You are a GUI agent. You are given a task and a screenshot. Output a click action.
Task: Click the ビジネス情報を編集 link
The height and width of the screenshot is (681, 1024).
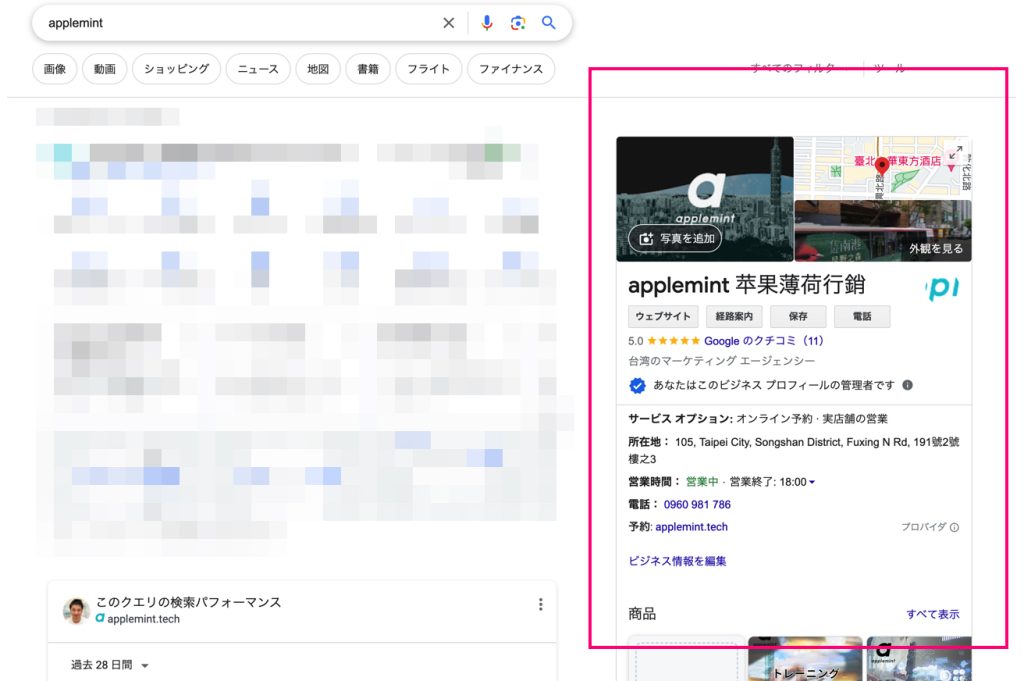click(x=677, y=561)
